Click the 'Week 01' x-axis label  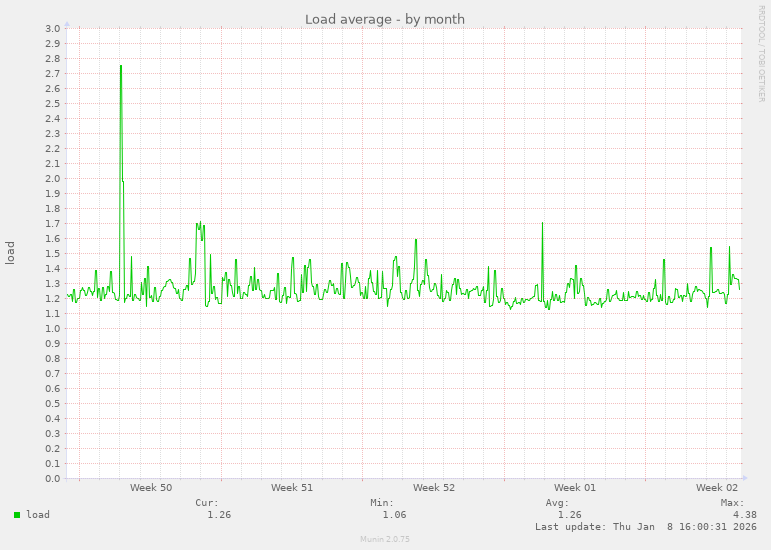[x=575, y=488]
